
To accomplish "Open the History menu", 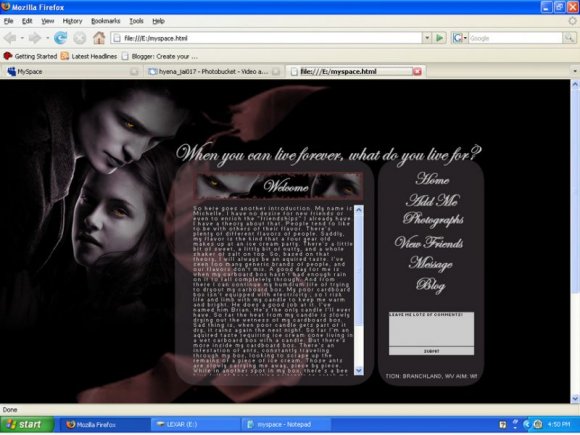I will (72, 21).
